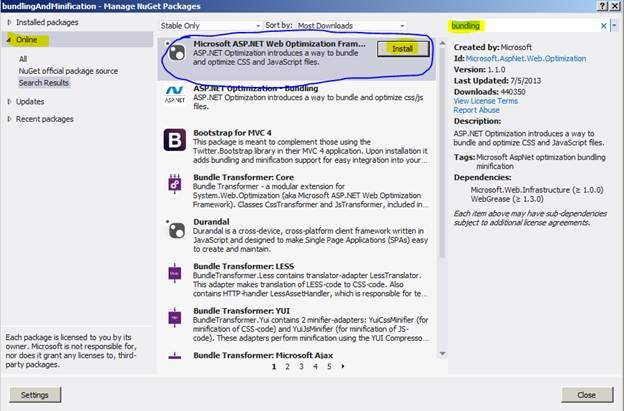The height and width of the screenshot is (411, 624).
Task: Go to next results page arrow
Action: click(343, 366)
